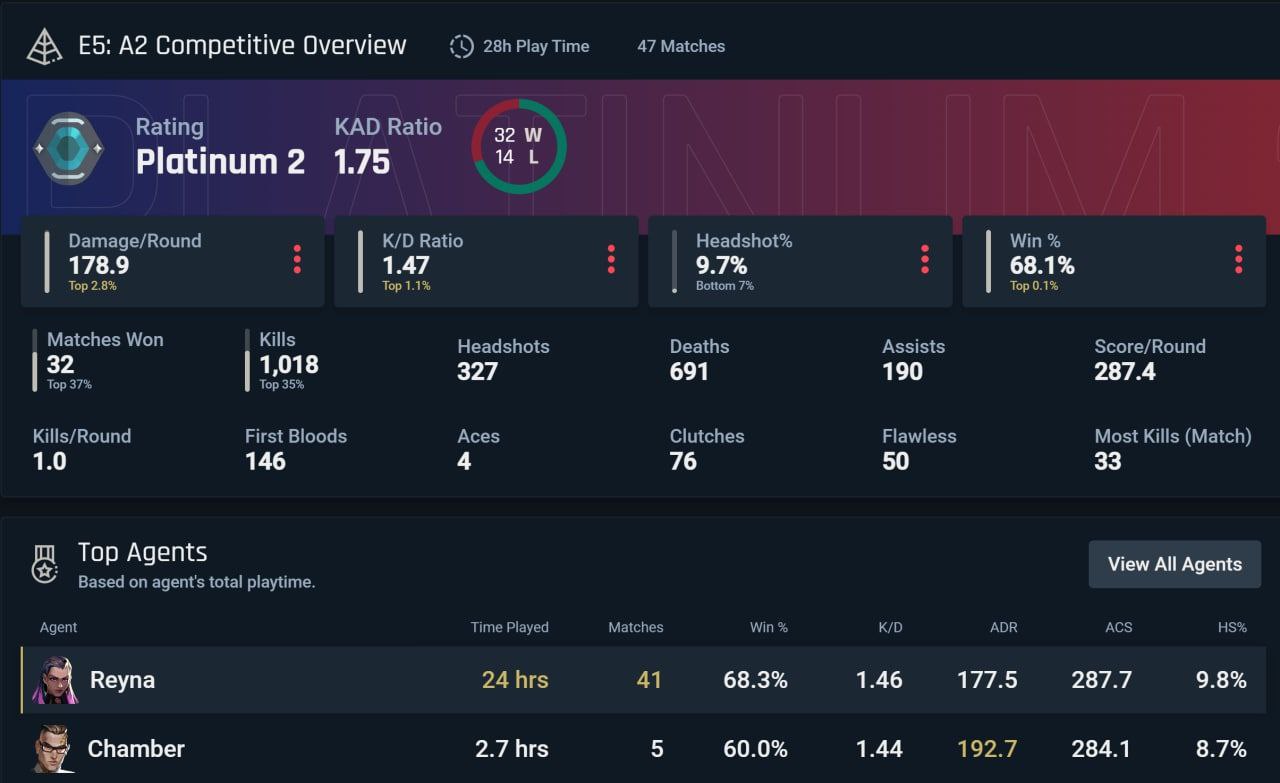Click the Matches Won 32 value

[60, 365]
